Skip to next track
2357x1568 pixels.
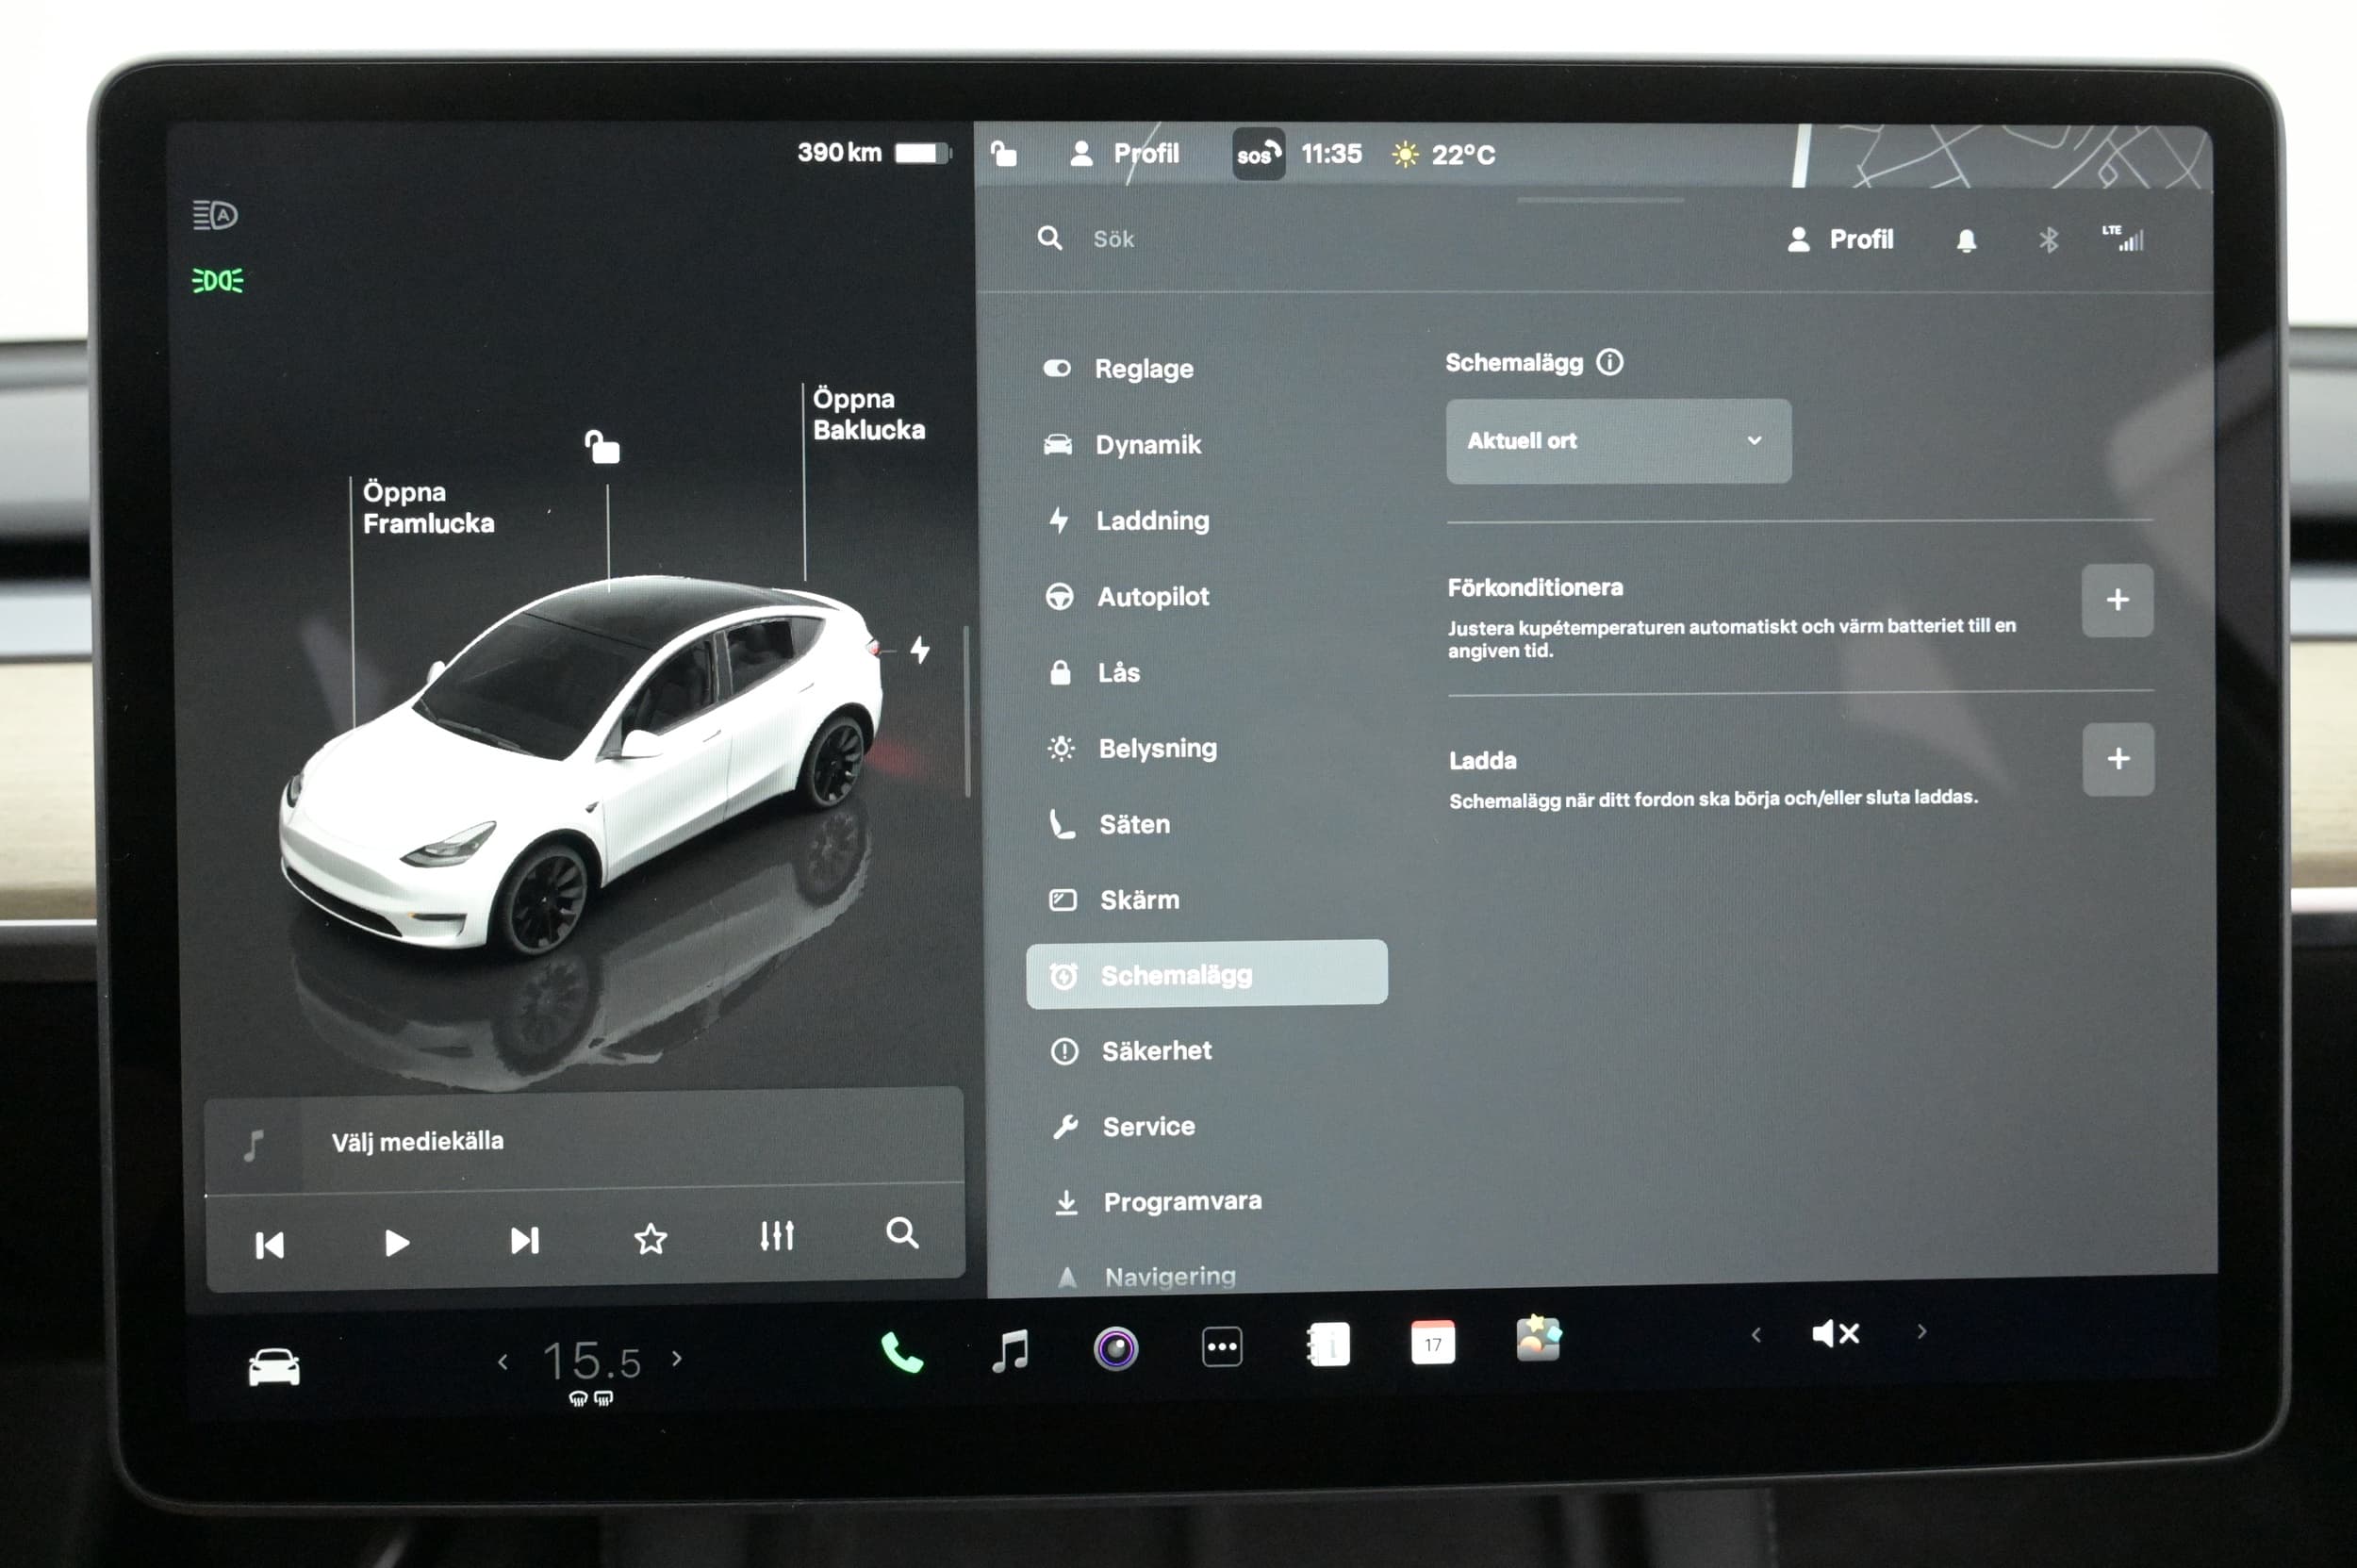[524, 1241]
